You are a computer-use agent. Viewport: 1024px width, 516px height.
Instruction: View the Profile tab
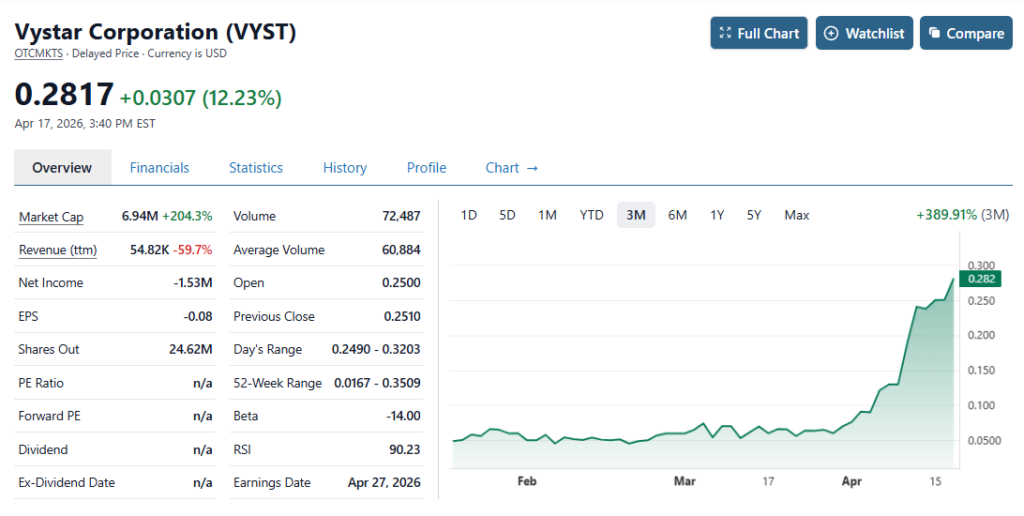(426, 168)
